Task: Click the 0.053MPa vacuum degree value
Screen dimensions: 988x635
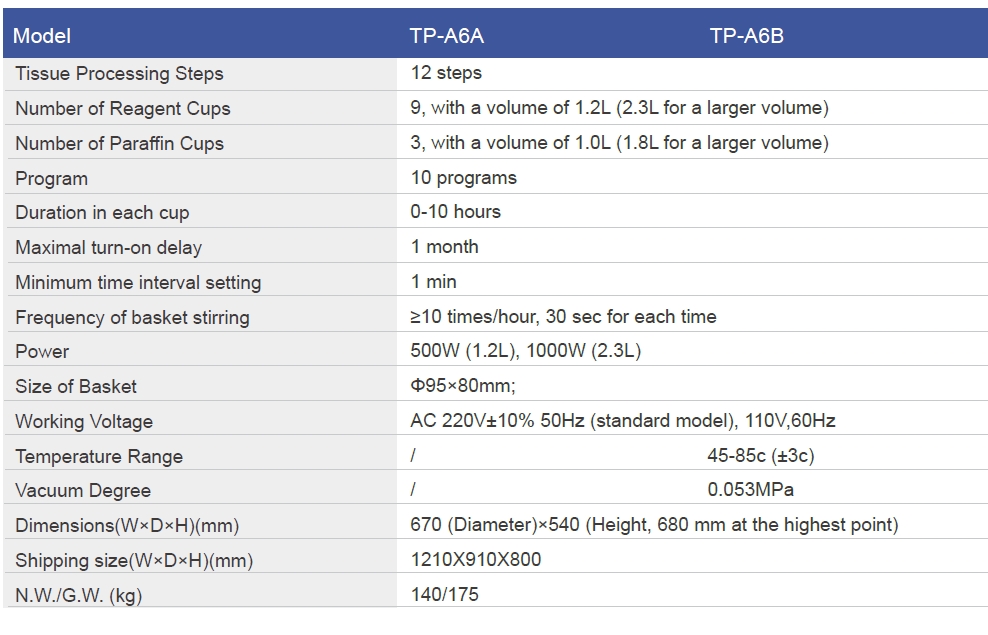Action: (x=750, y=489)
